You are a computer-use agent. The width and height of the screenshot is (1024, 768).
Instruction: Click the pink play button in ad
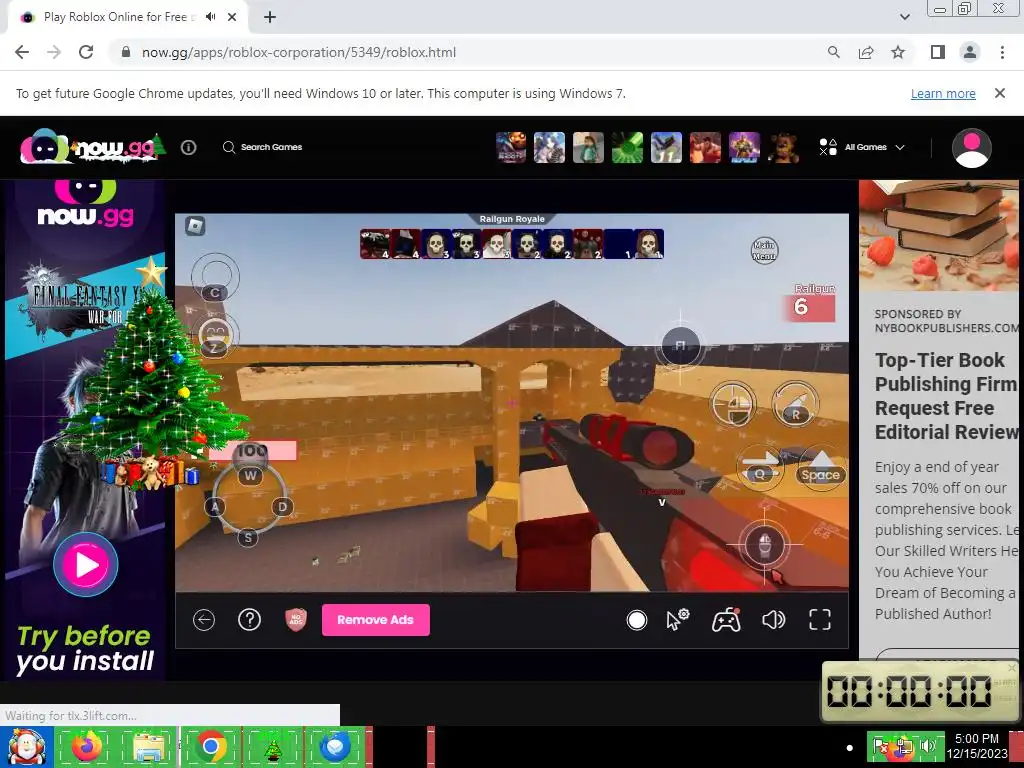[86, 564]
